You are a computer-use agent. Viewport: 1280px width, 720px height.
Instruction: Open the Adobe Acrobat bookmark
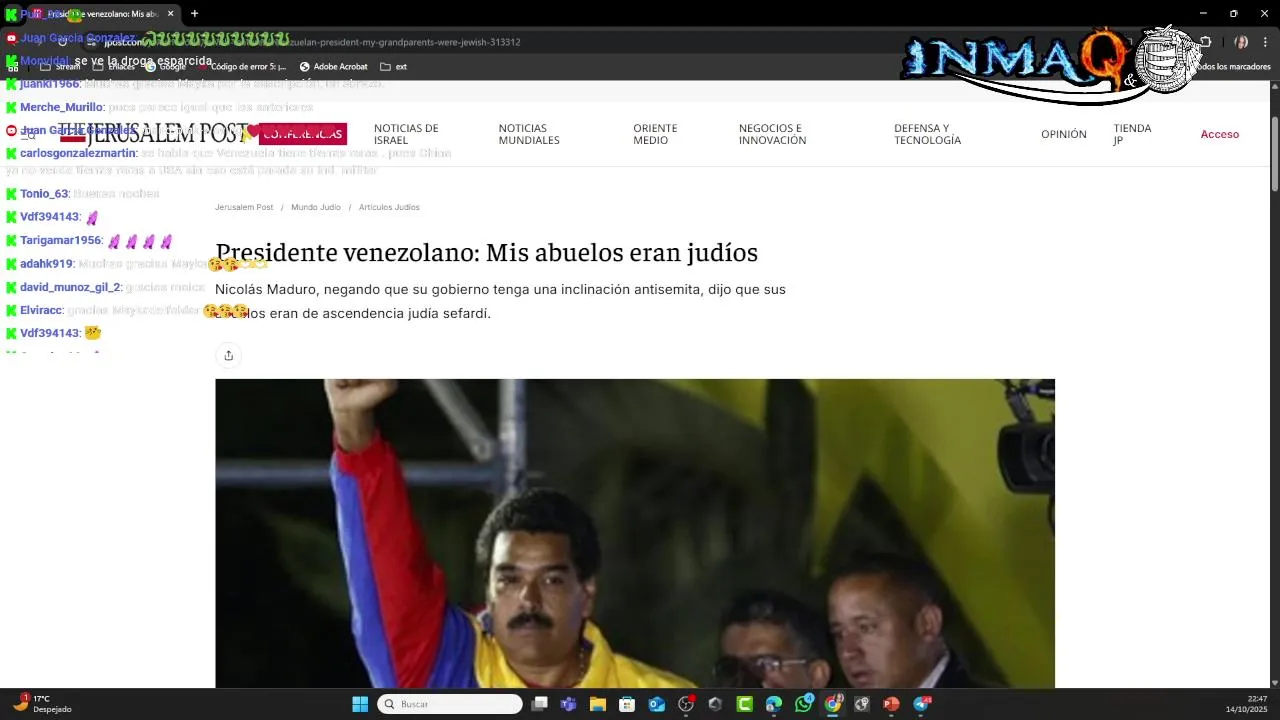(334, 67)
